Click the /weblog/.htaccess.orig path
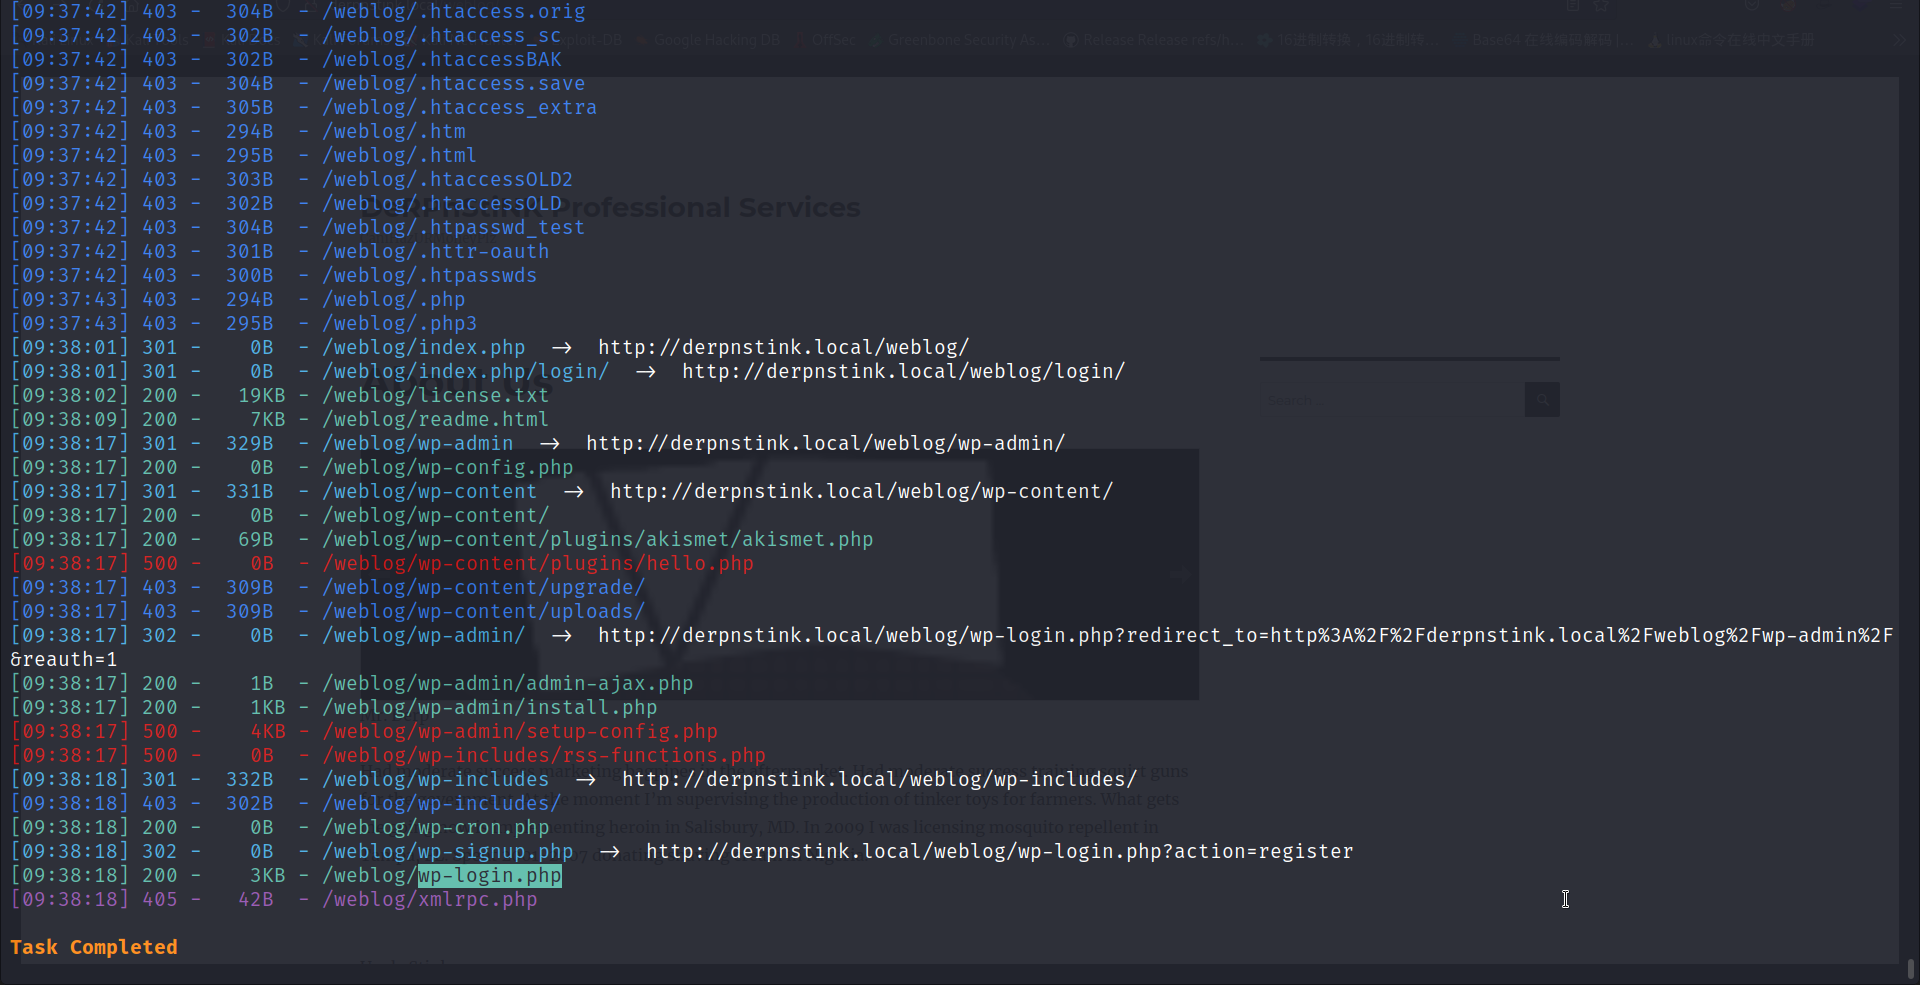The image size is (1920, 985). point(453,12)
